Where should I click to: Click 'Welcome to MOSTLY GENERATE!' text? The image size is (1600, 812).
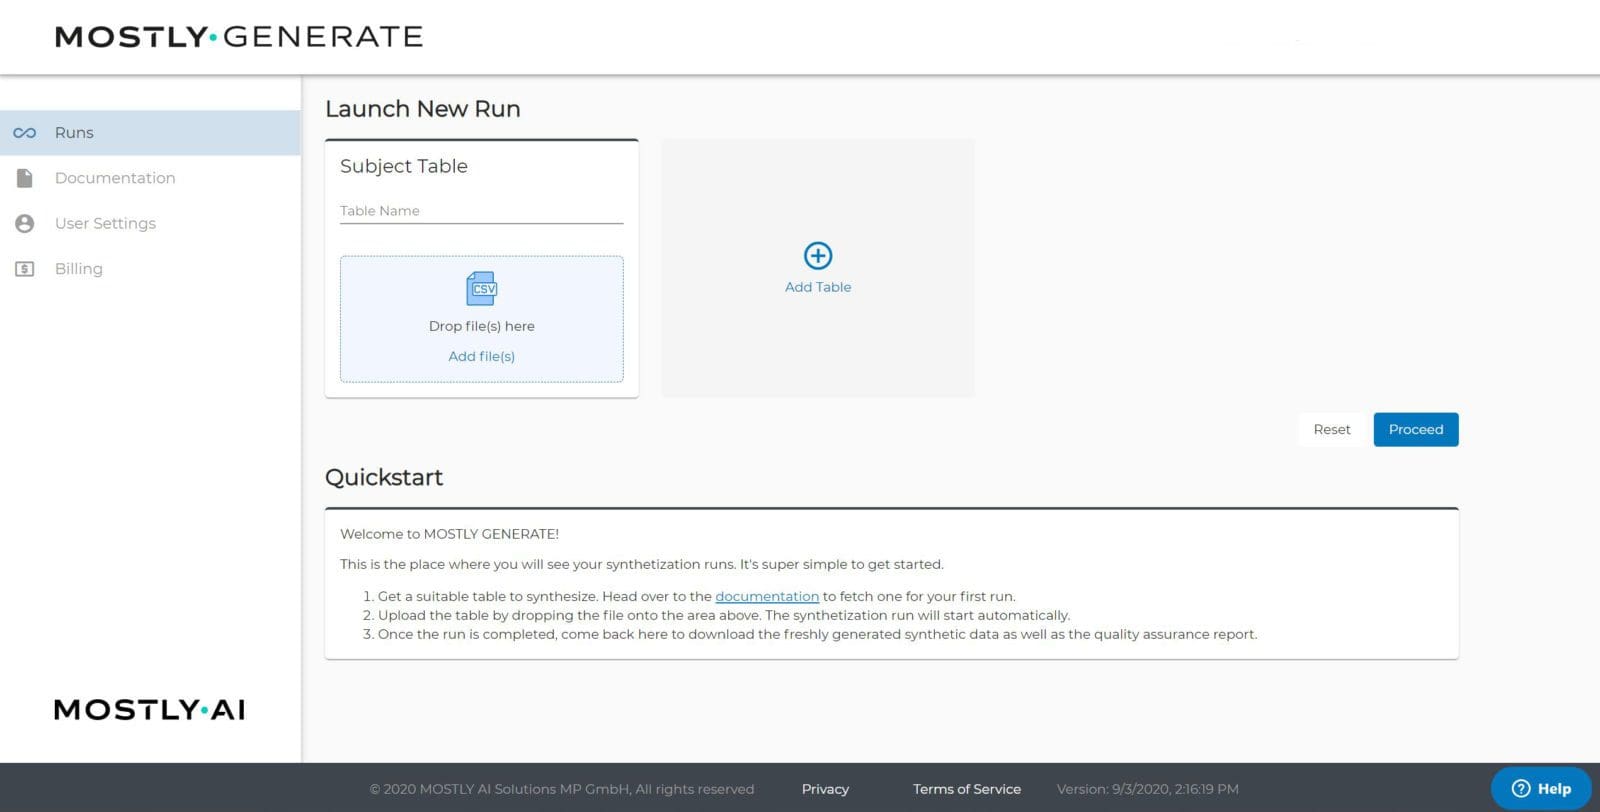click(449, 534)
